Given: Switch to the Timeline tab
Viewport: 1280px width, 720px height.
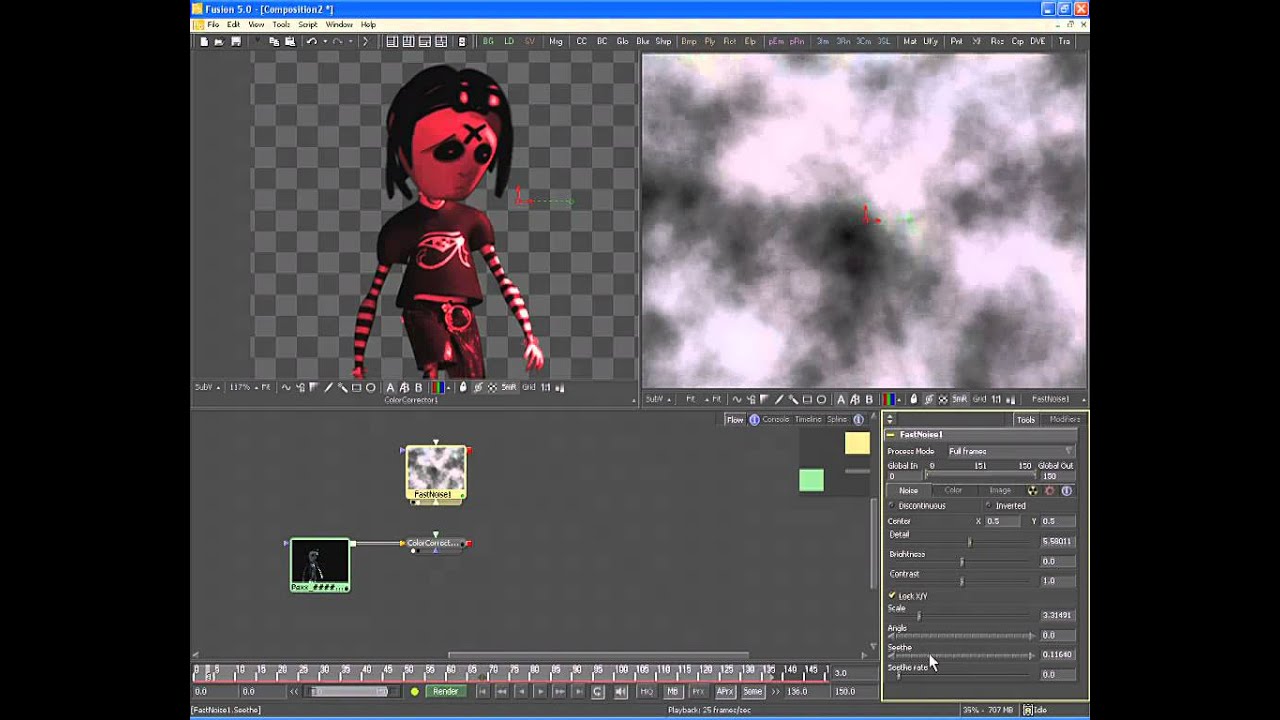Looking at the screenshot, I should pos(808,419).
